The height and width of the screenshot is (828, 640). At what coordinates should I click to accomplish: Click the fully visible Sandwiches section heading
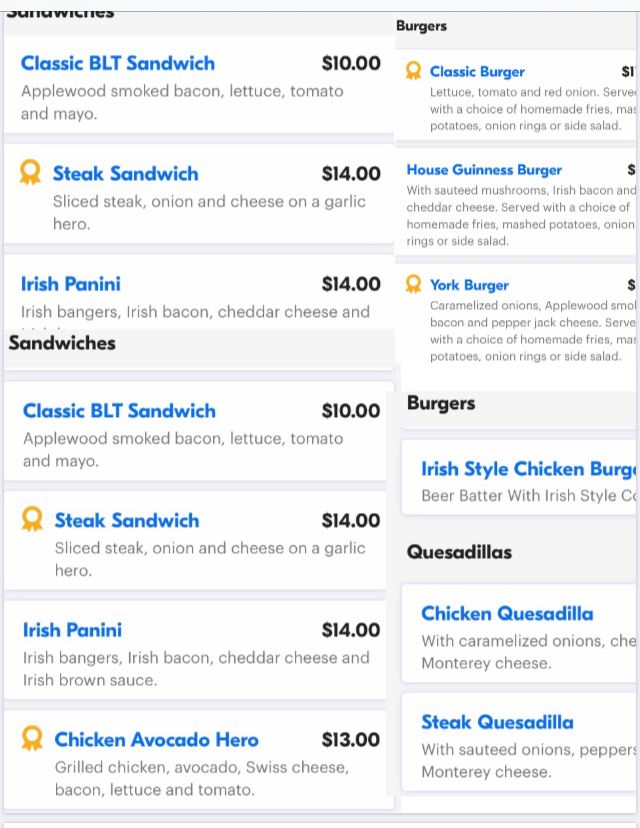pos(62,343)
